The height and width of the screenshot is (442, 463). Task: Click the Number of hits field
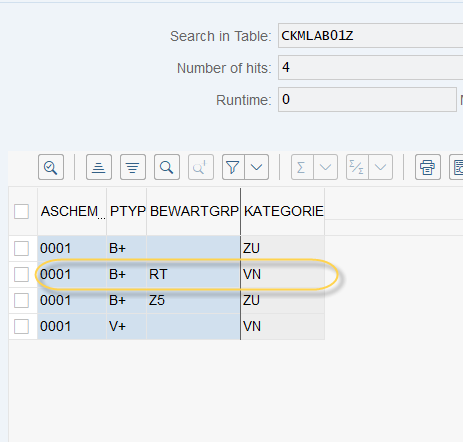pos(371,68)
